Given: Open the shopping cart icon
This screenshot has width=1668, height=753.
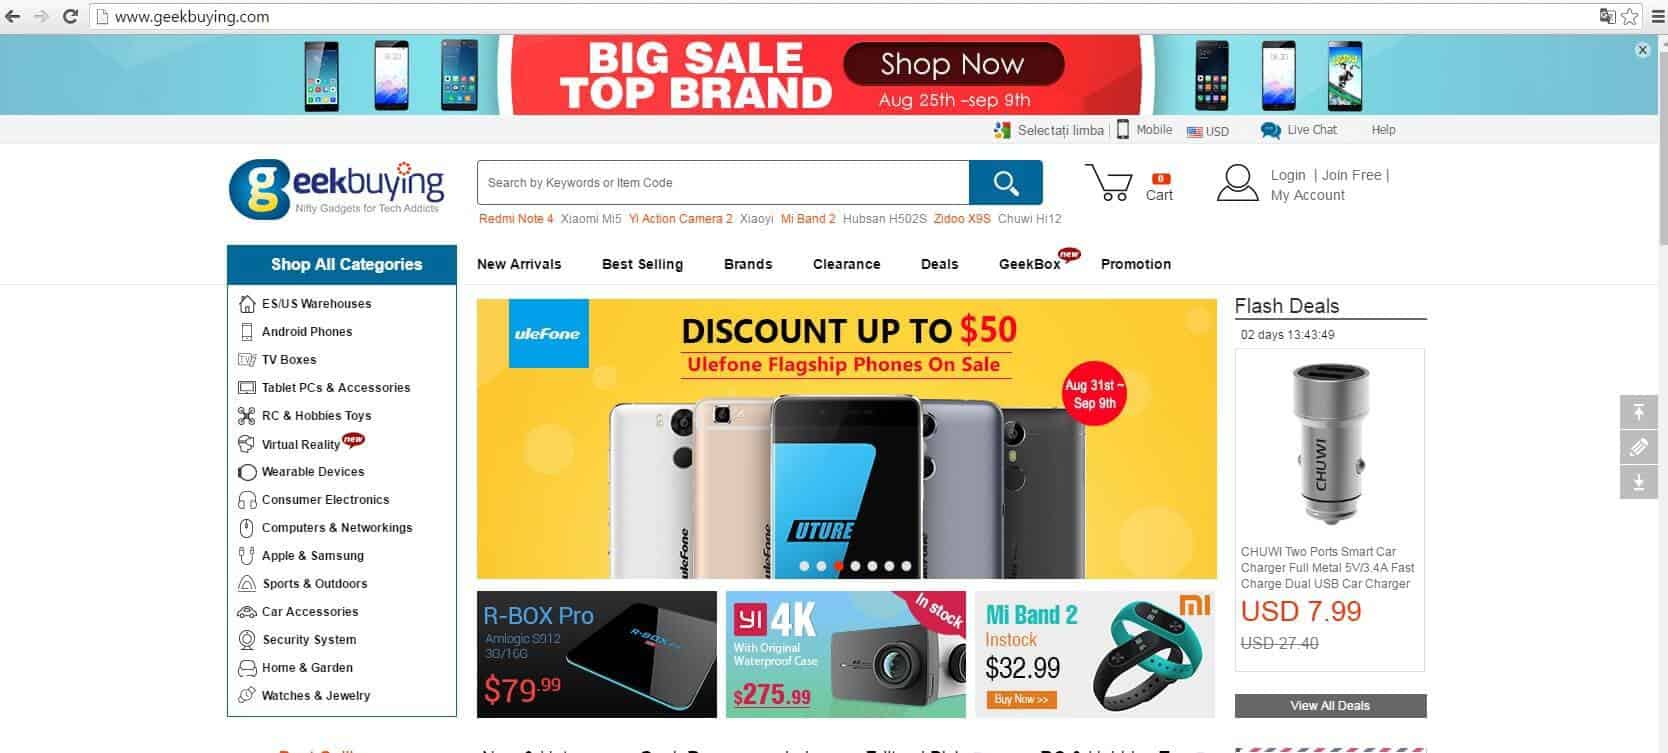Looking at the screenshot, I should click(1109, 183).
